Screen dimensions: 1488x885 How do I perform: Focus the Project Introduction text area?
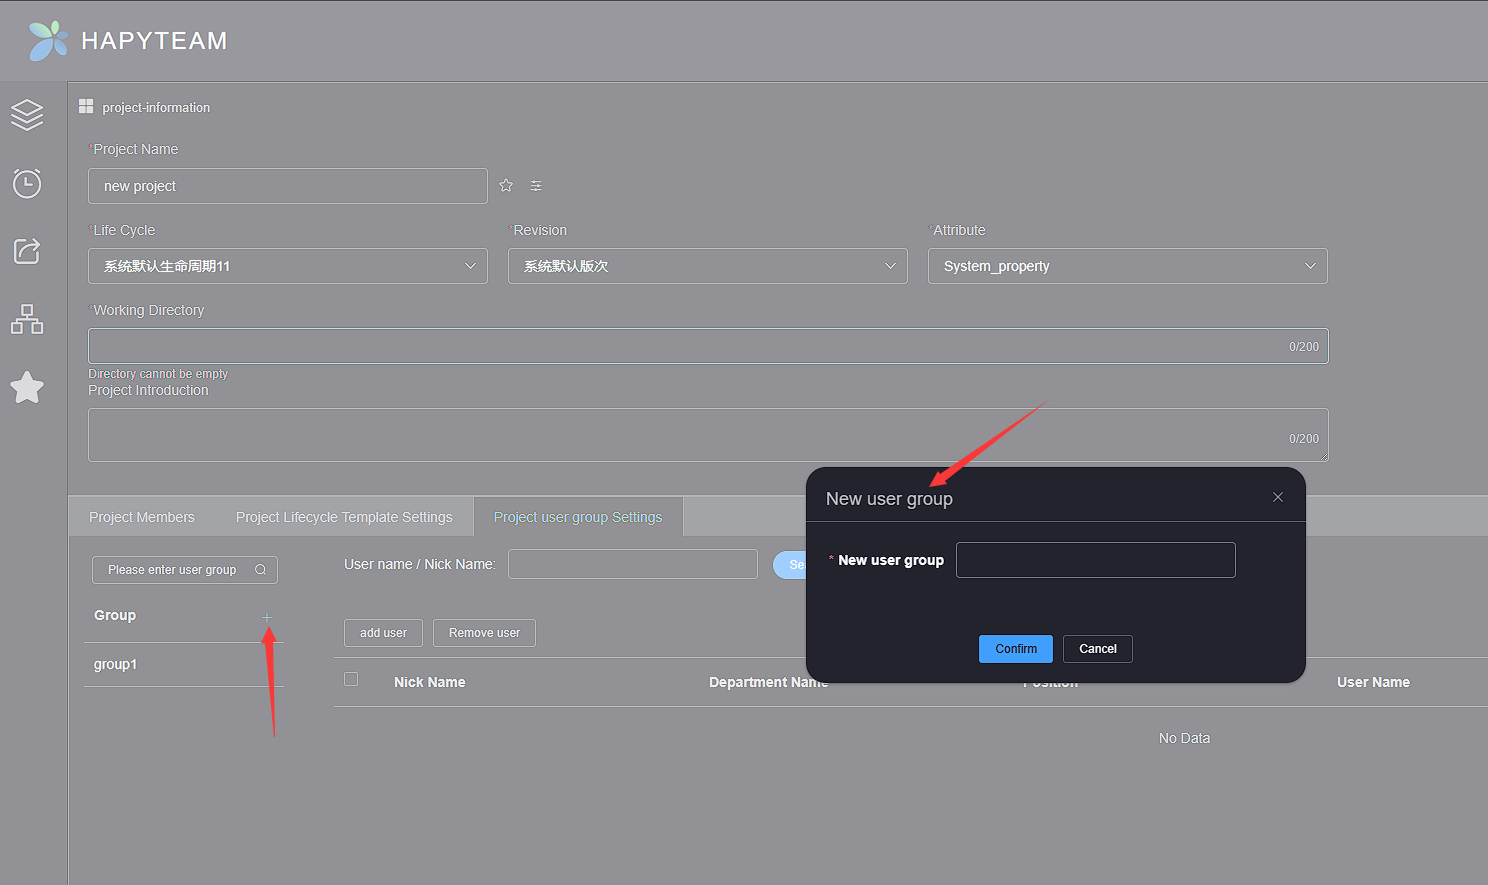point(708,435)
